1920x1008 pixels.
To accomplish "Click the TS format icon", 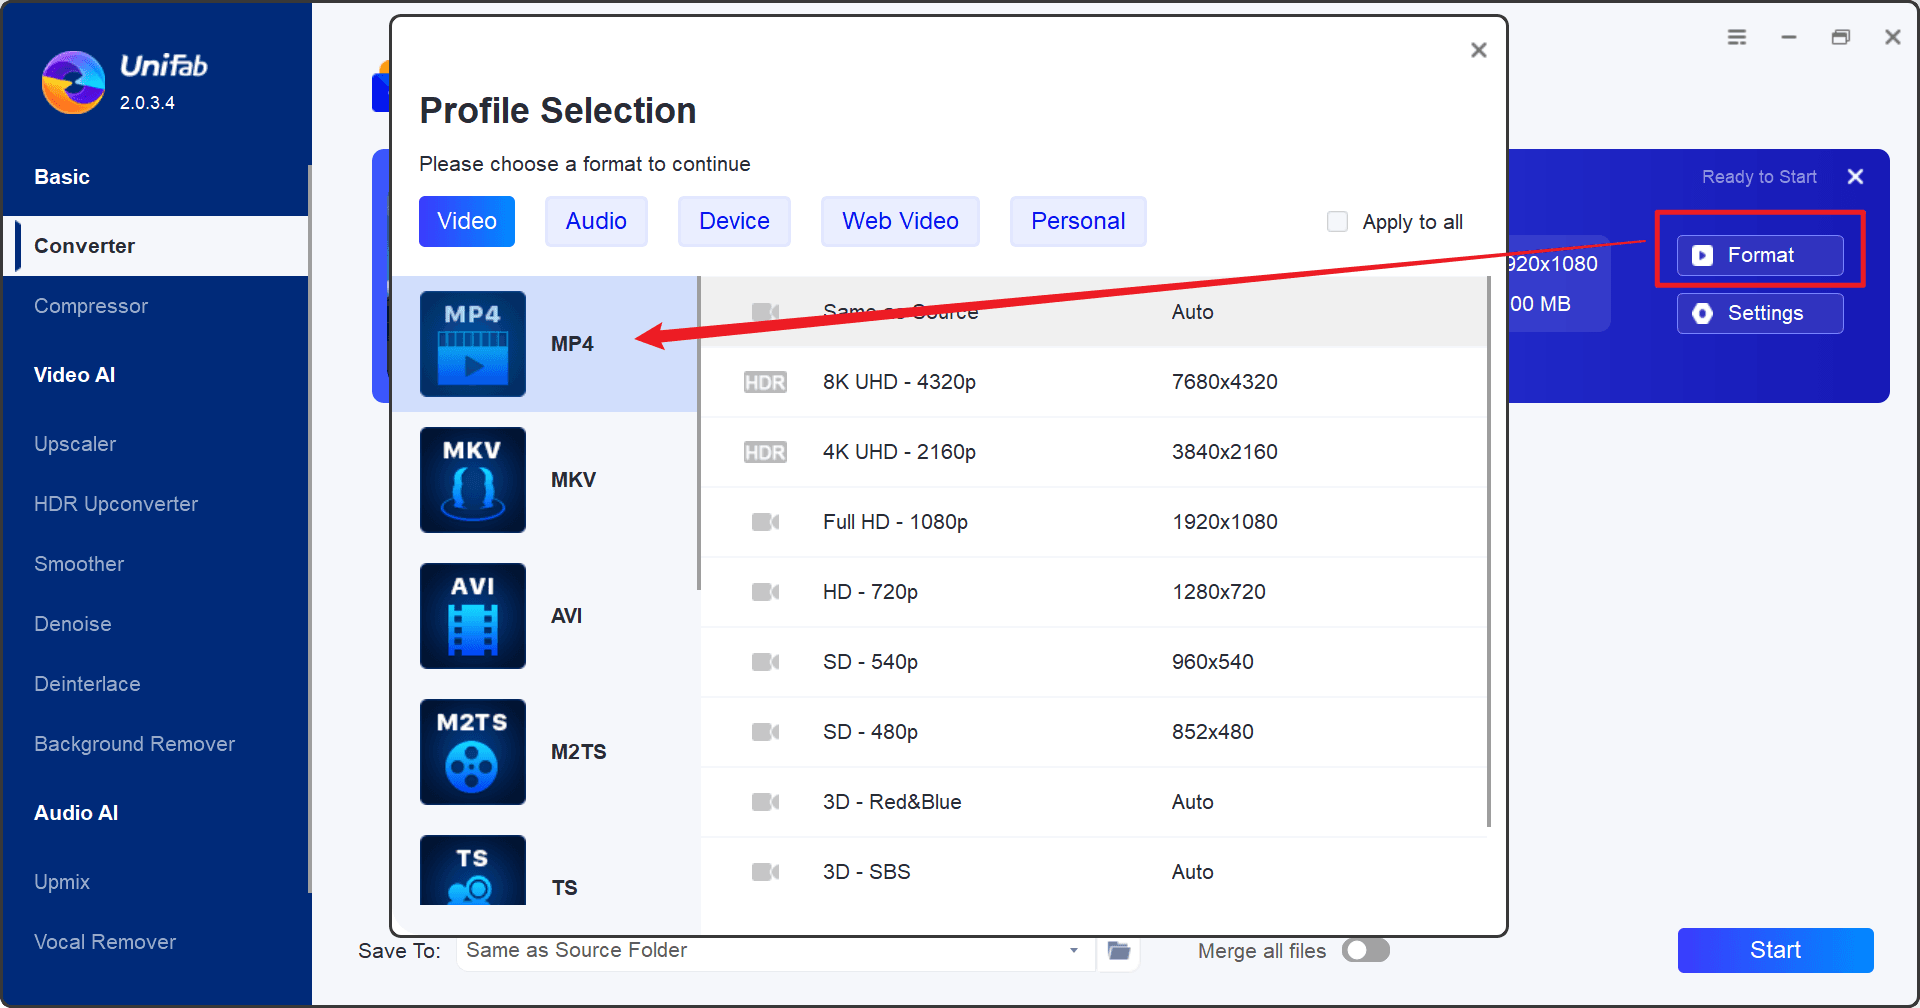I will [472, 872].
